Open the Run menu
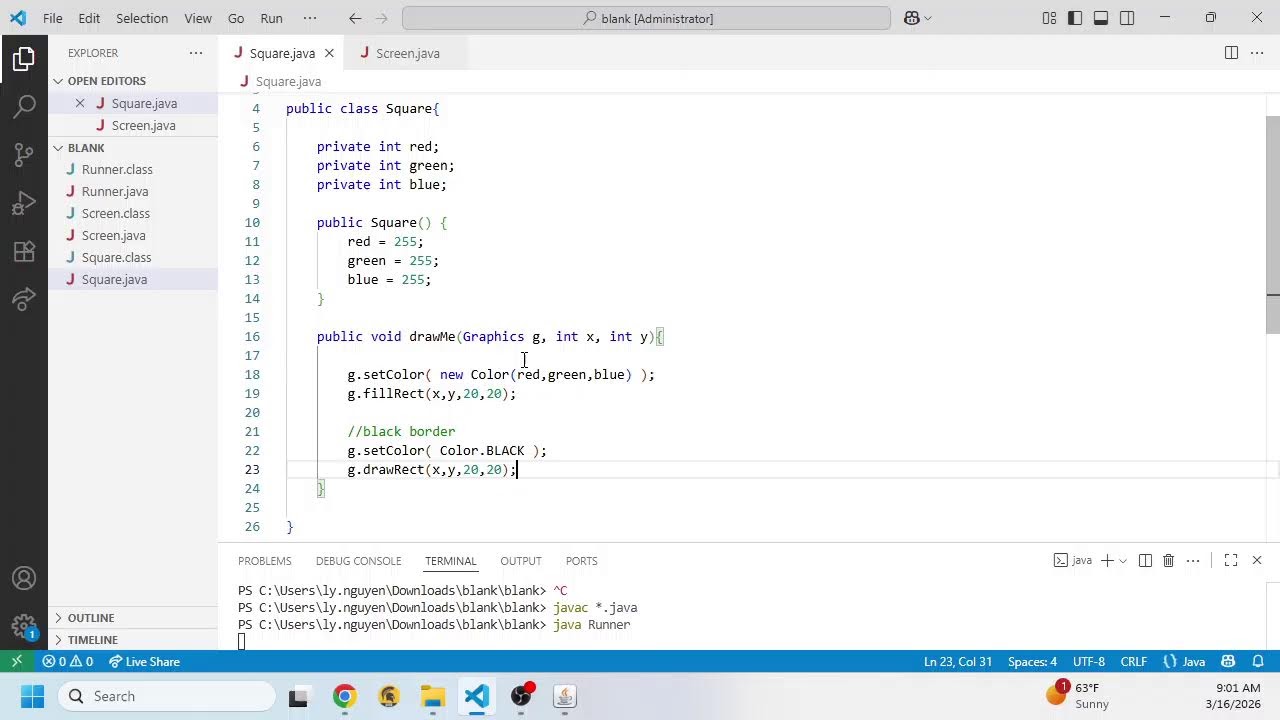 [x=271, y=18]
